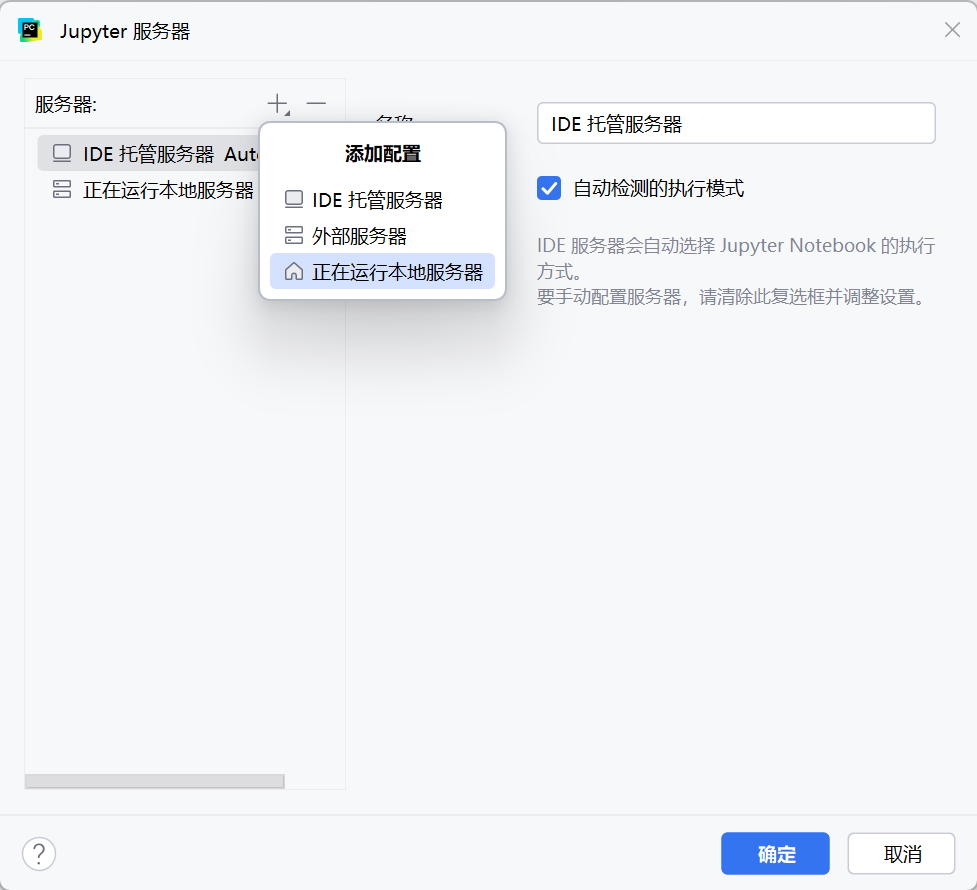Click the PyCharm logo in the title bar
Viewport: 977px width, 890px height.
[x=29, y=30]
